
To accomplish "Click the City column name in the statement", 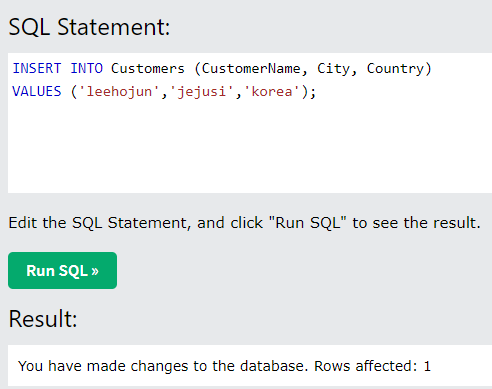I will tap(333, 69).
